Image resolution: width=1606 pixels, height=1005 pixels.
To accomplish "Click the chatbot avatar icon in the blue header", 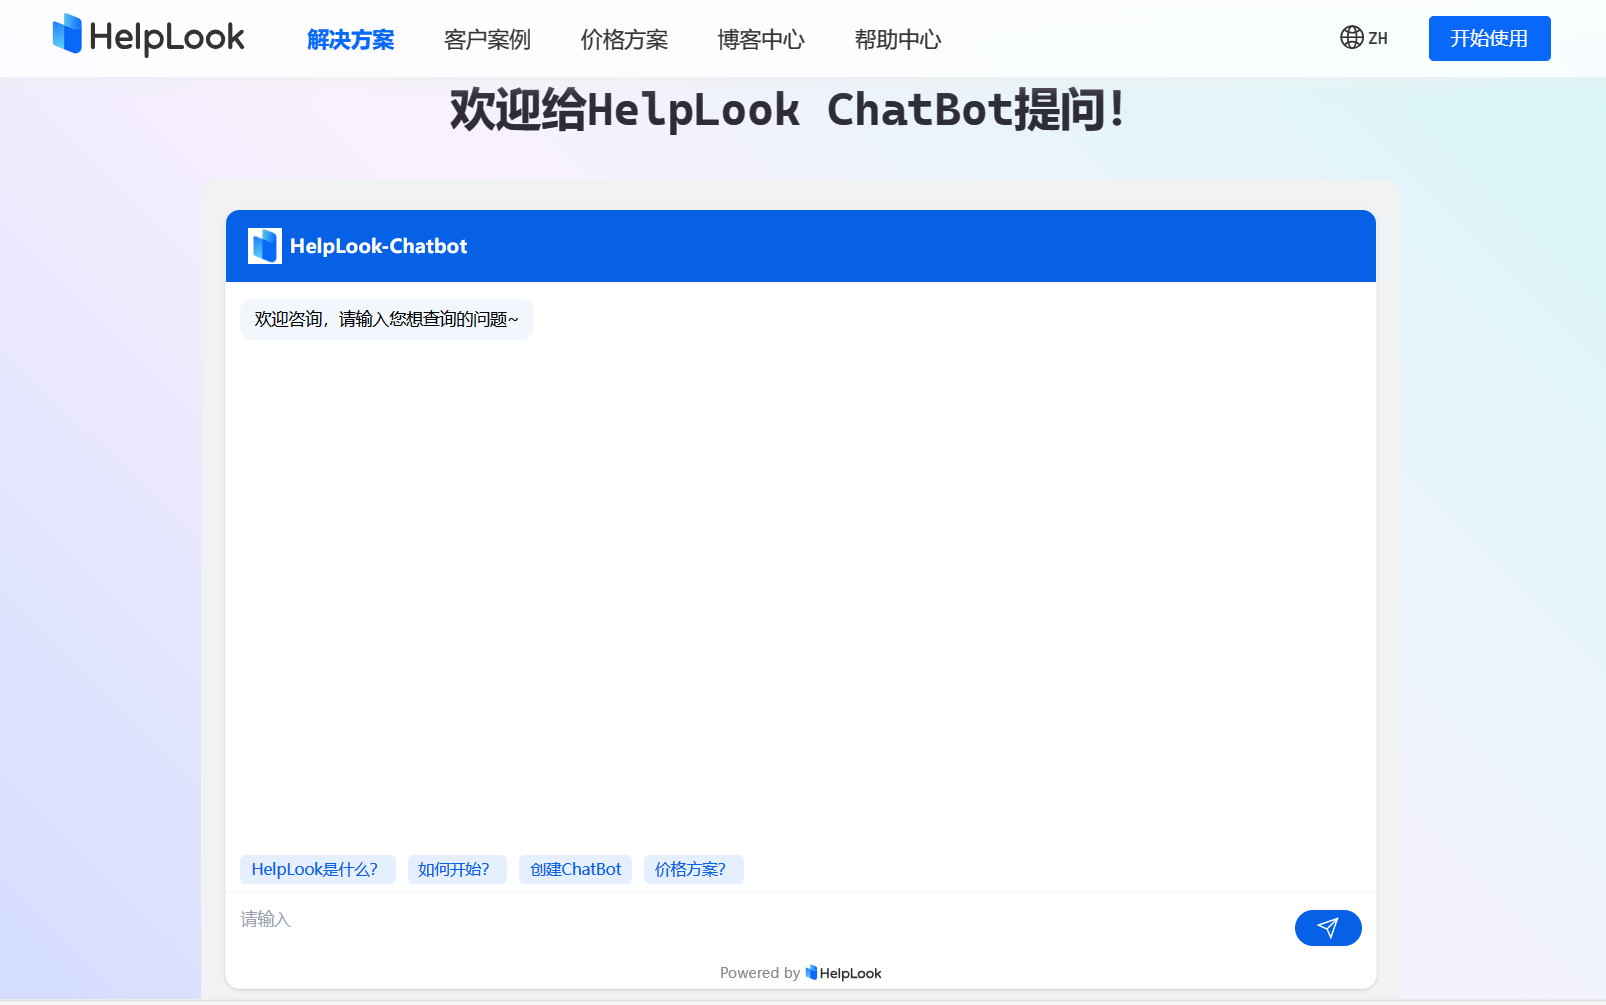I will tap(264, 246).
